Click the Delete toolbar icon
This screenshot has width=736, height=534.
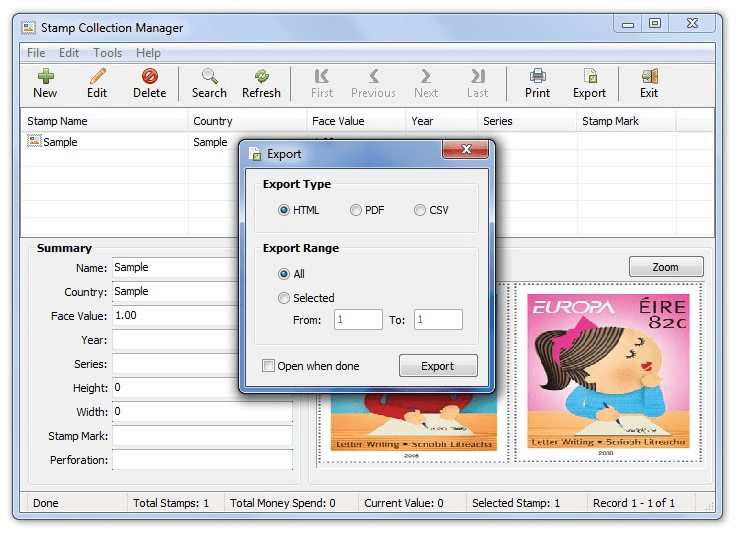tap(150, 76)
